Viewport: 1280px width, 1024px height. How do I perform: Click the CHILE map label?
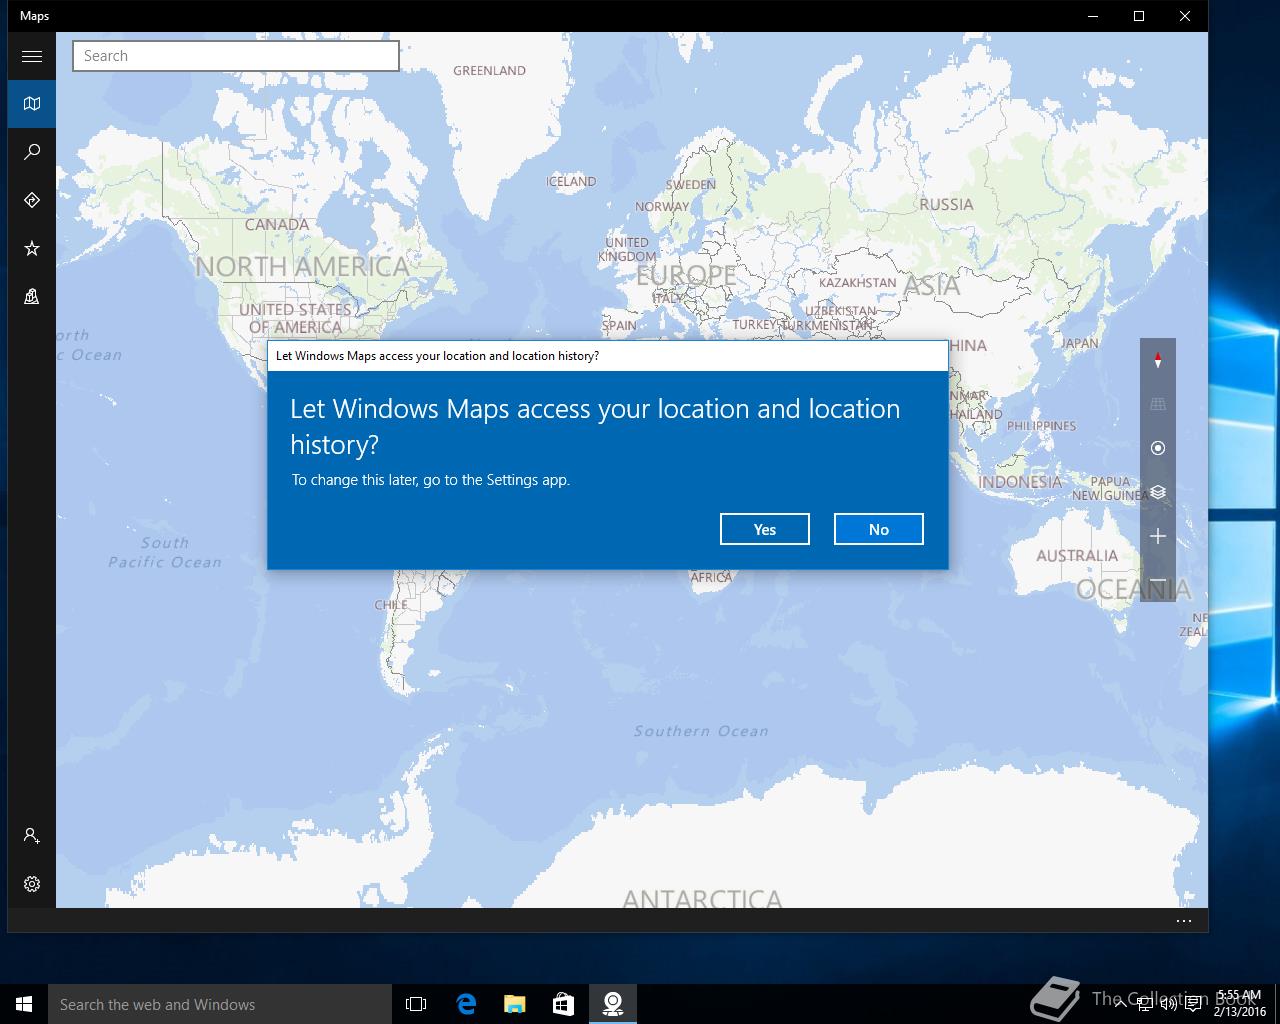pos(391,605)
